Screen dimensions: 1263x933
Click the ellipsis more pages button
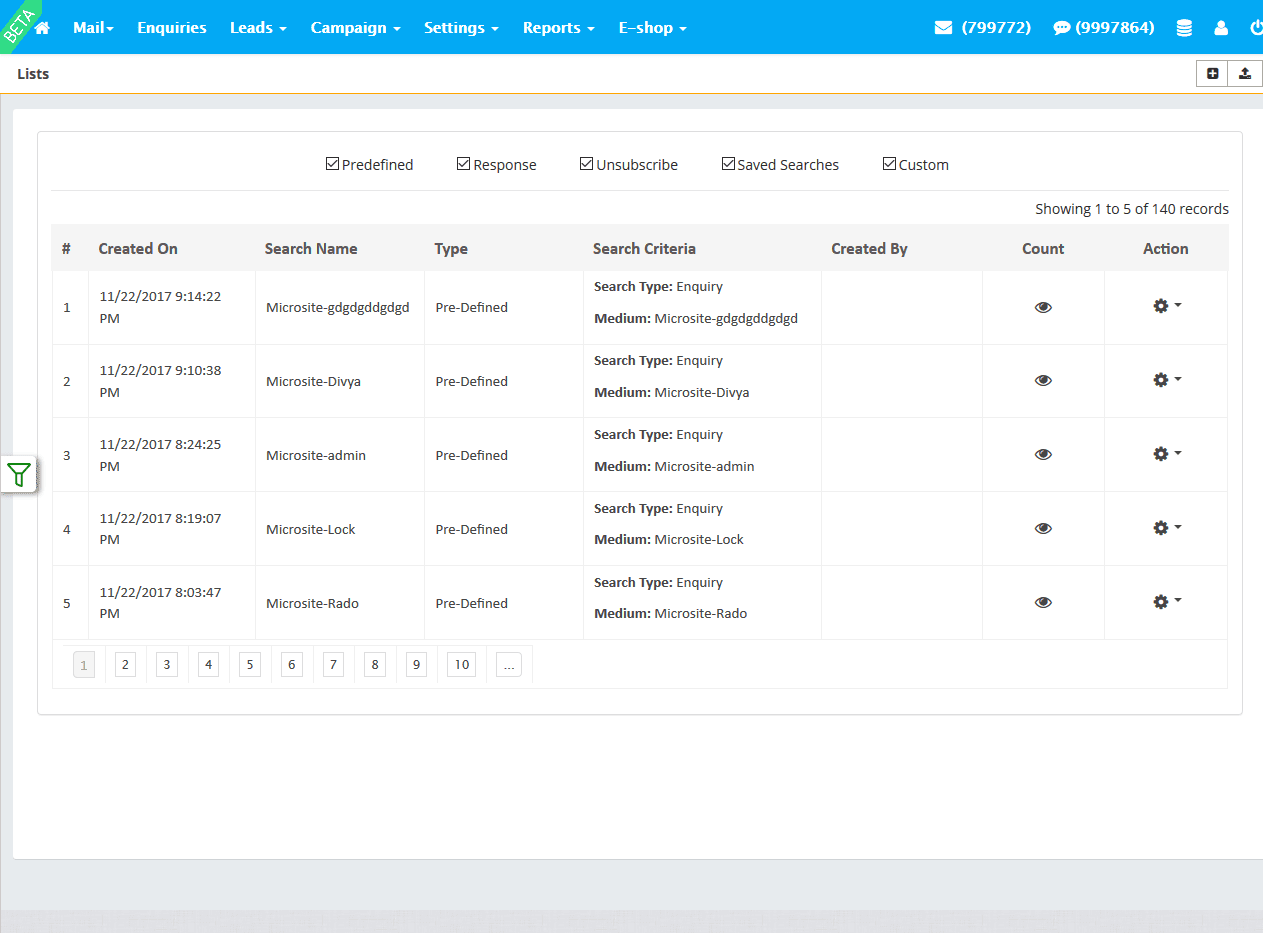click(x=509, y=664)
